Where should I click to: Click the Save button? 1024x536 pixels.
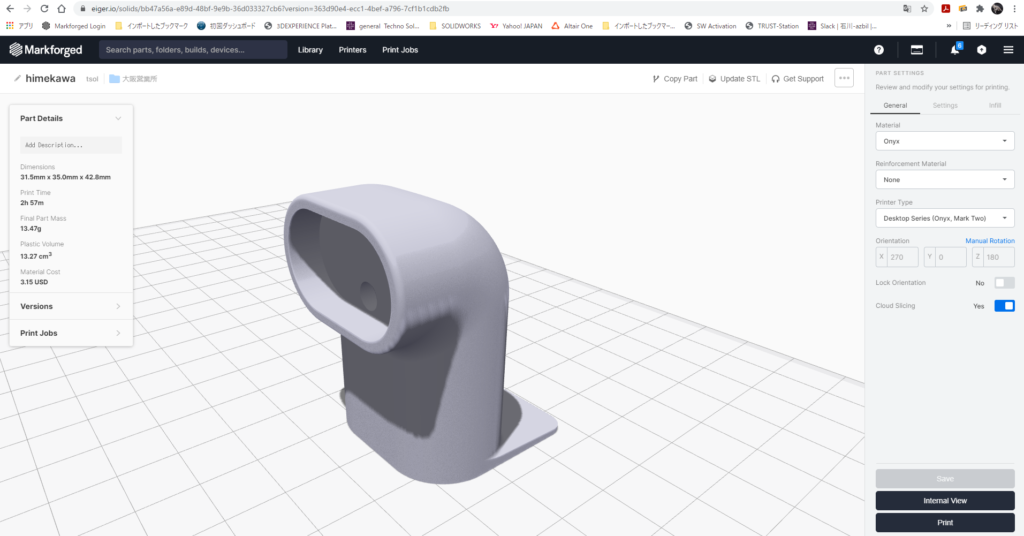tap(945, 479)
